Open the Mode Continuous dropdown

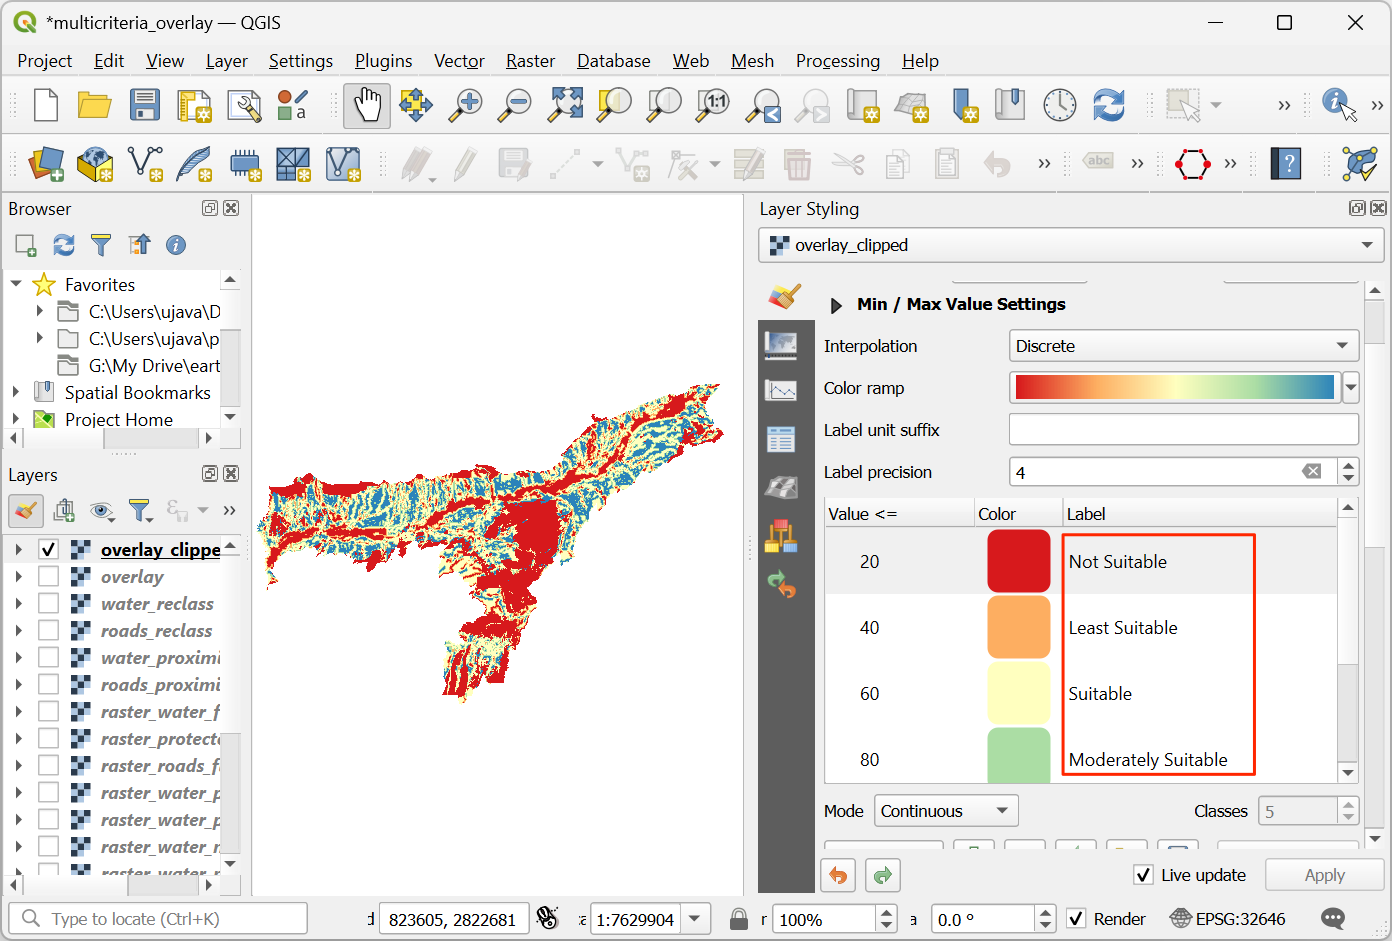(945, 811)
